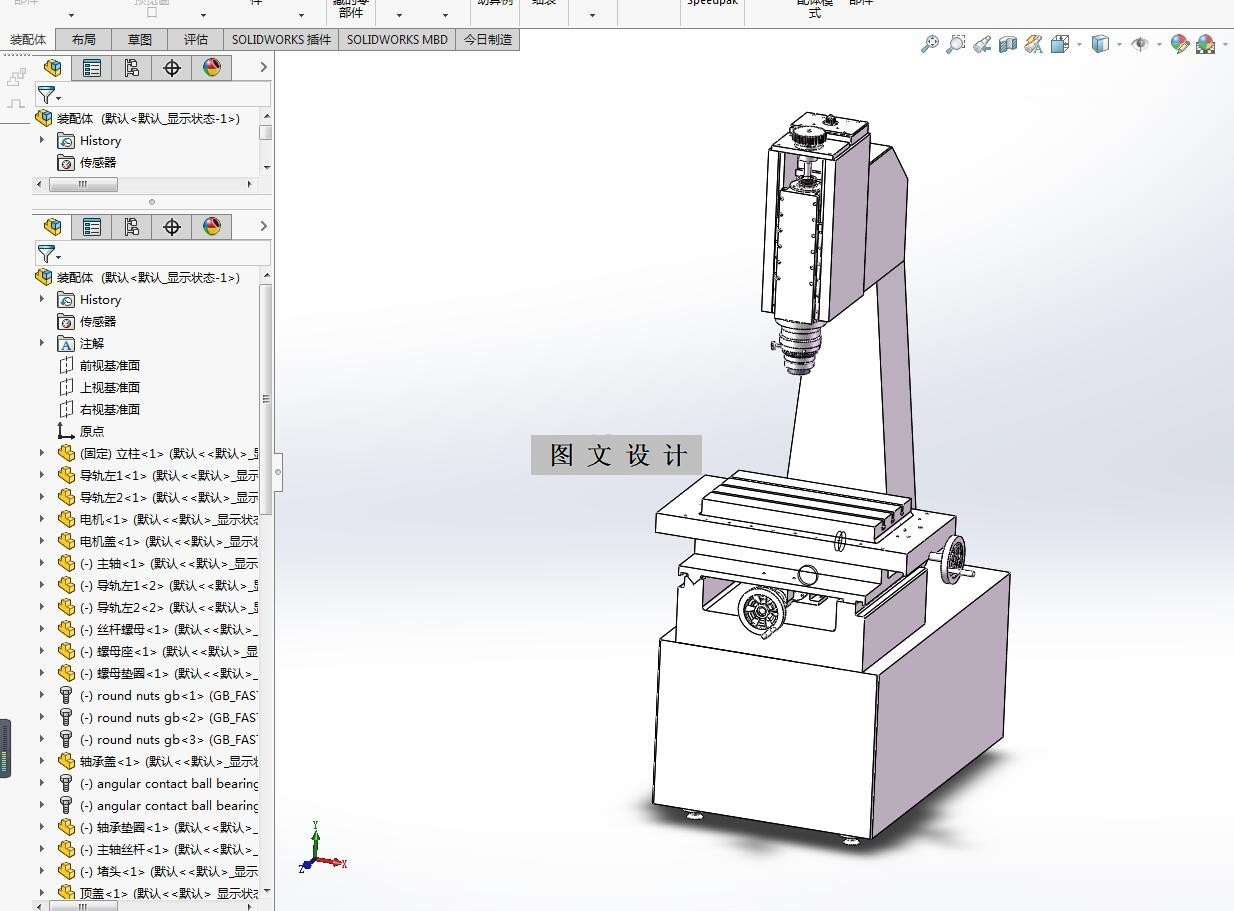
Task: Toggle the Hide/Show Items eye icon
Action: click(1140, 44)
